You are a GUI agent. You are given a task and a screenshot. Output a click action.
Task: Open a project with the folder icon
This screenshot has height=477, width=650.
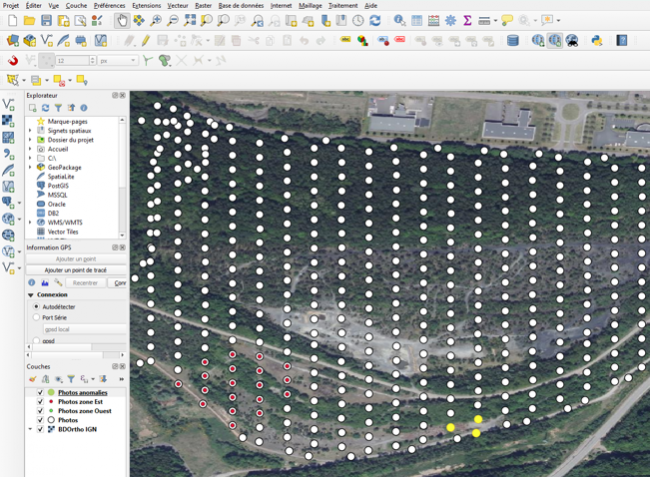tap(29, 20)
